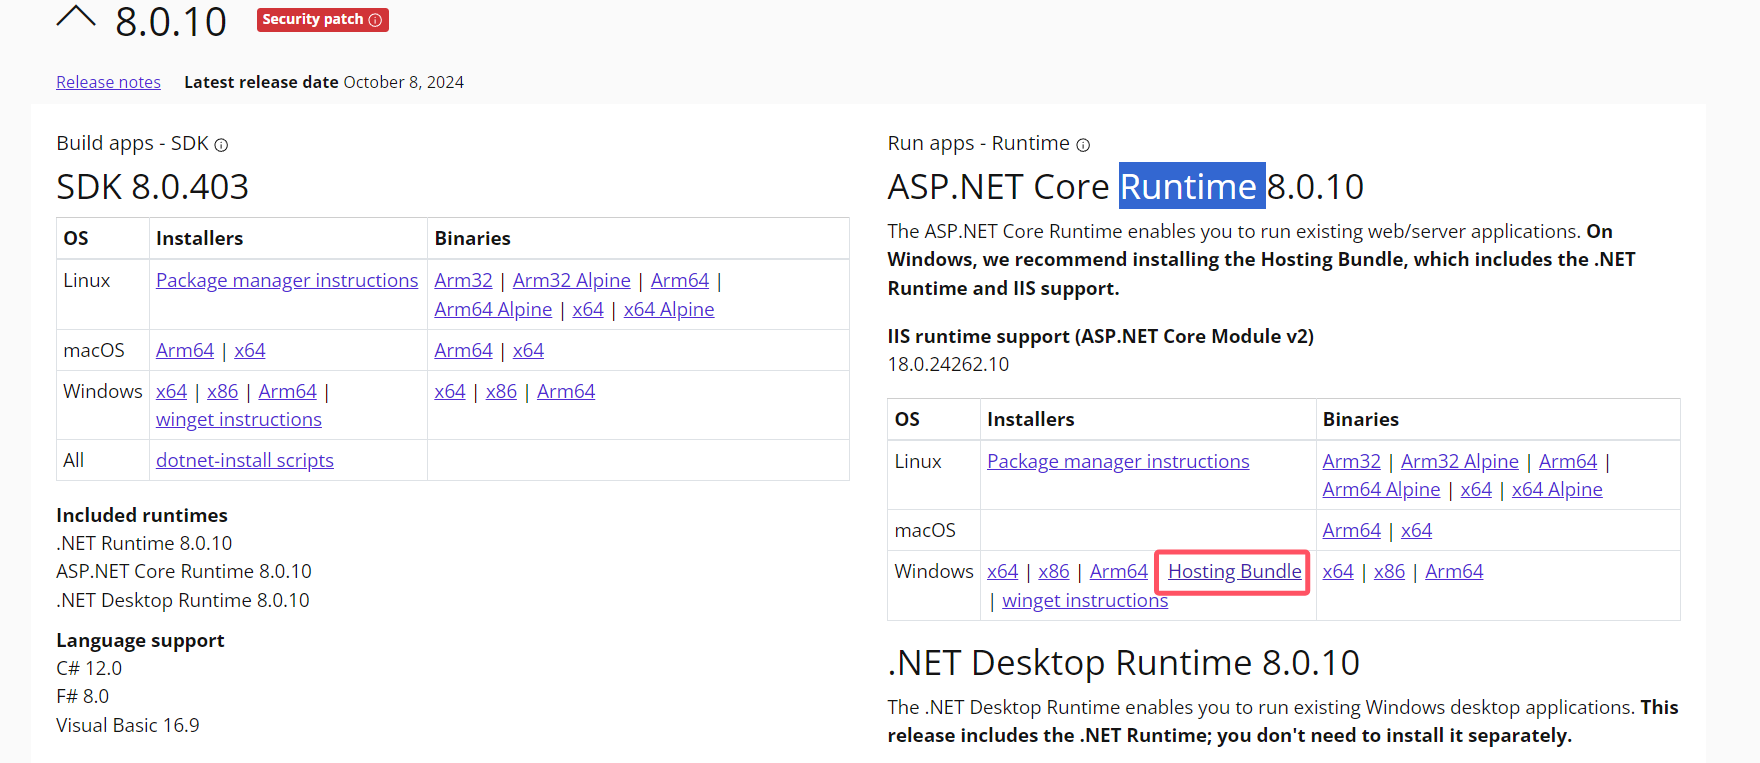
Task: Download ASP.NET Runtime Linux Arm64 Alpine binary
Action: pos(1381,489)
